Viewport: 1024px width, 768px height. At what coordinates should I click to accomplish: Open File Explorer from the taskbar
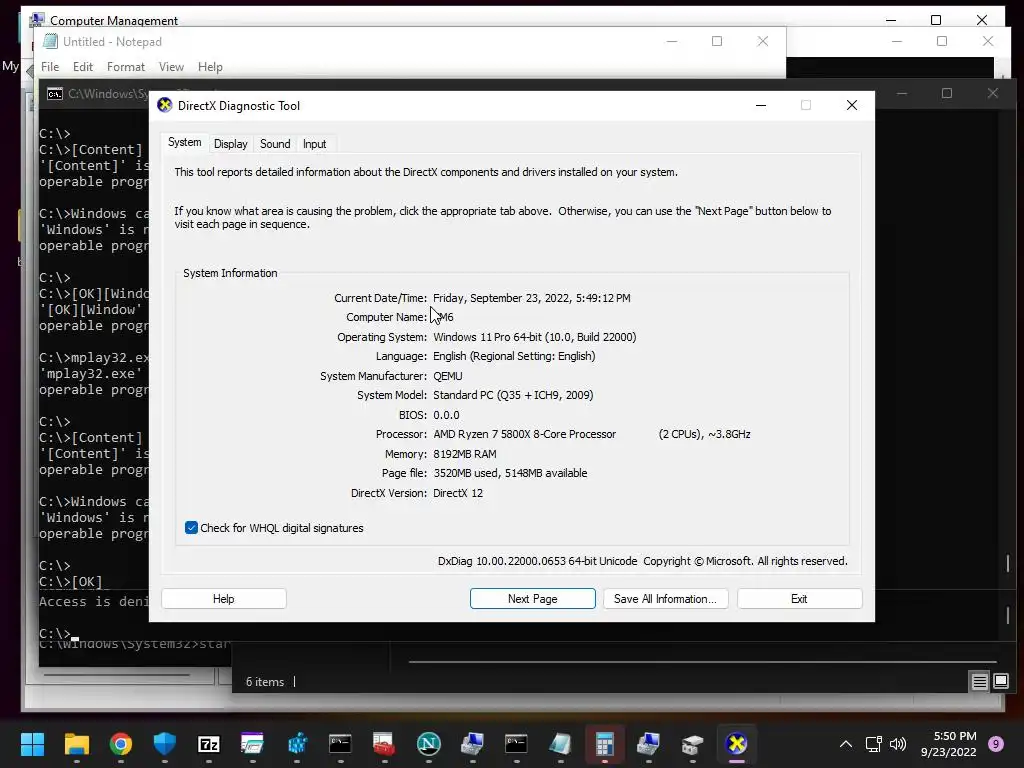click(x=76, y=743)
